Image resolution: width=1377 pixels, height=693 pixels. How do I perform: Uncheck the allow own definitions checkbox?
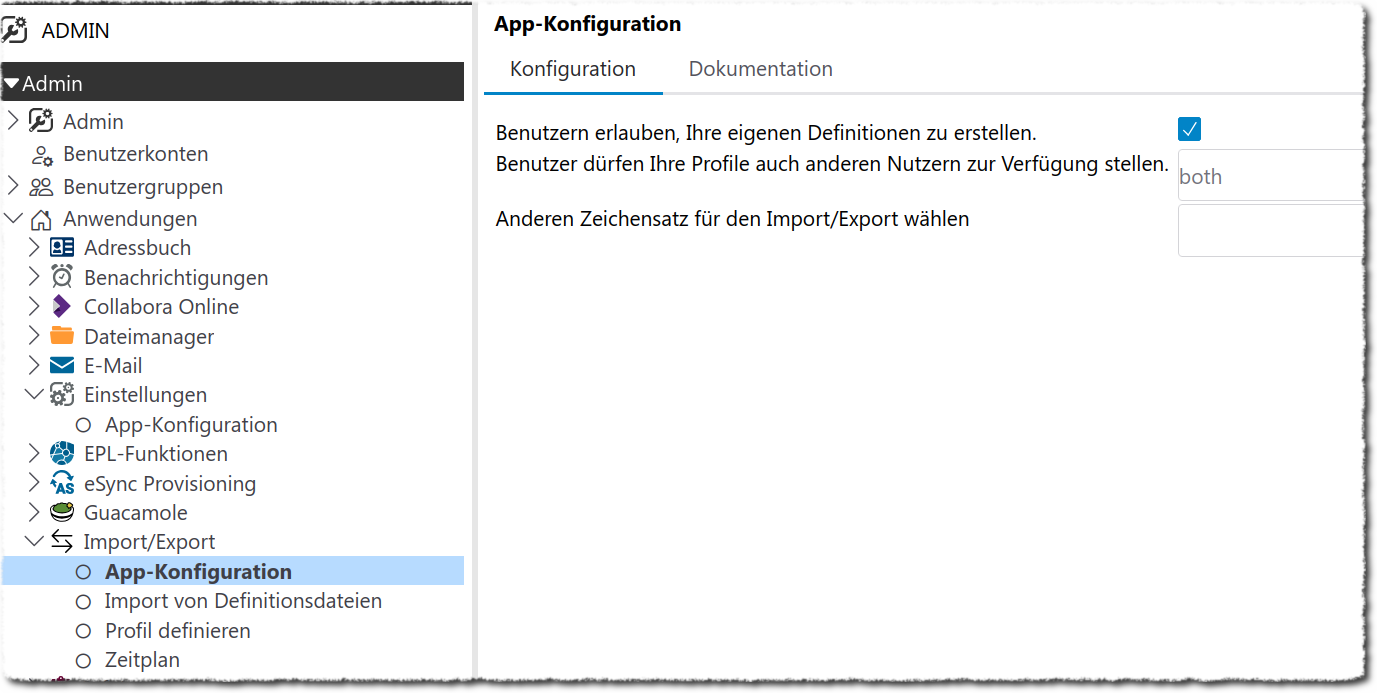1189,129
